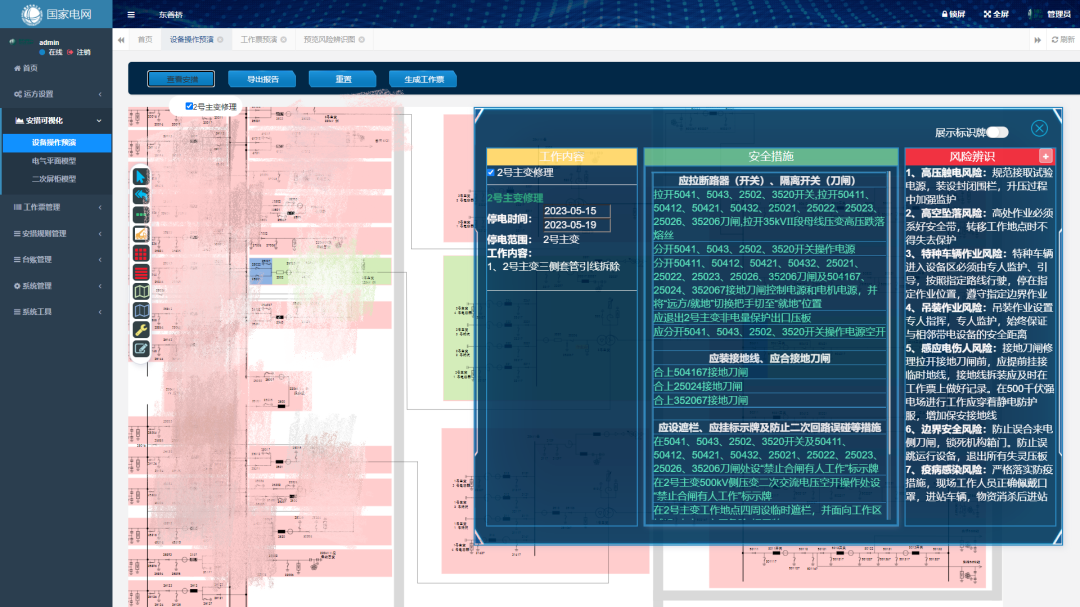The image size is (1080, 607).
Task: Click the double back-arrow undo tool
Action: coord(142,195)
